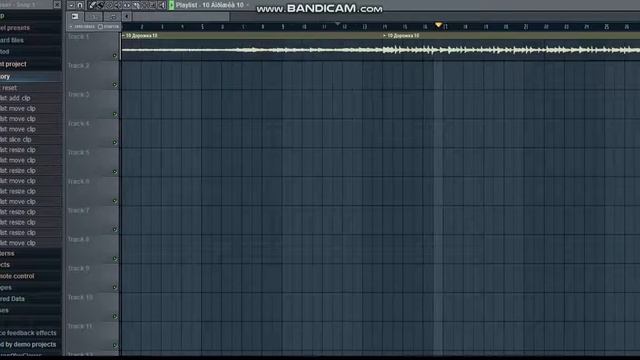Mute Track 9 with its green LED
The image size is (640, 360).
(x=115, y=287)
